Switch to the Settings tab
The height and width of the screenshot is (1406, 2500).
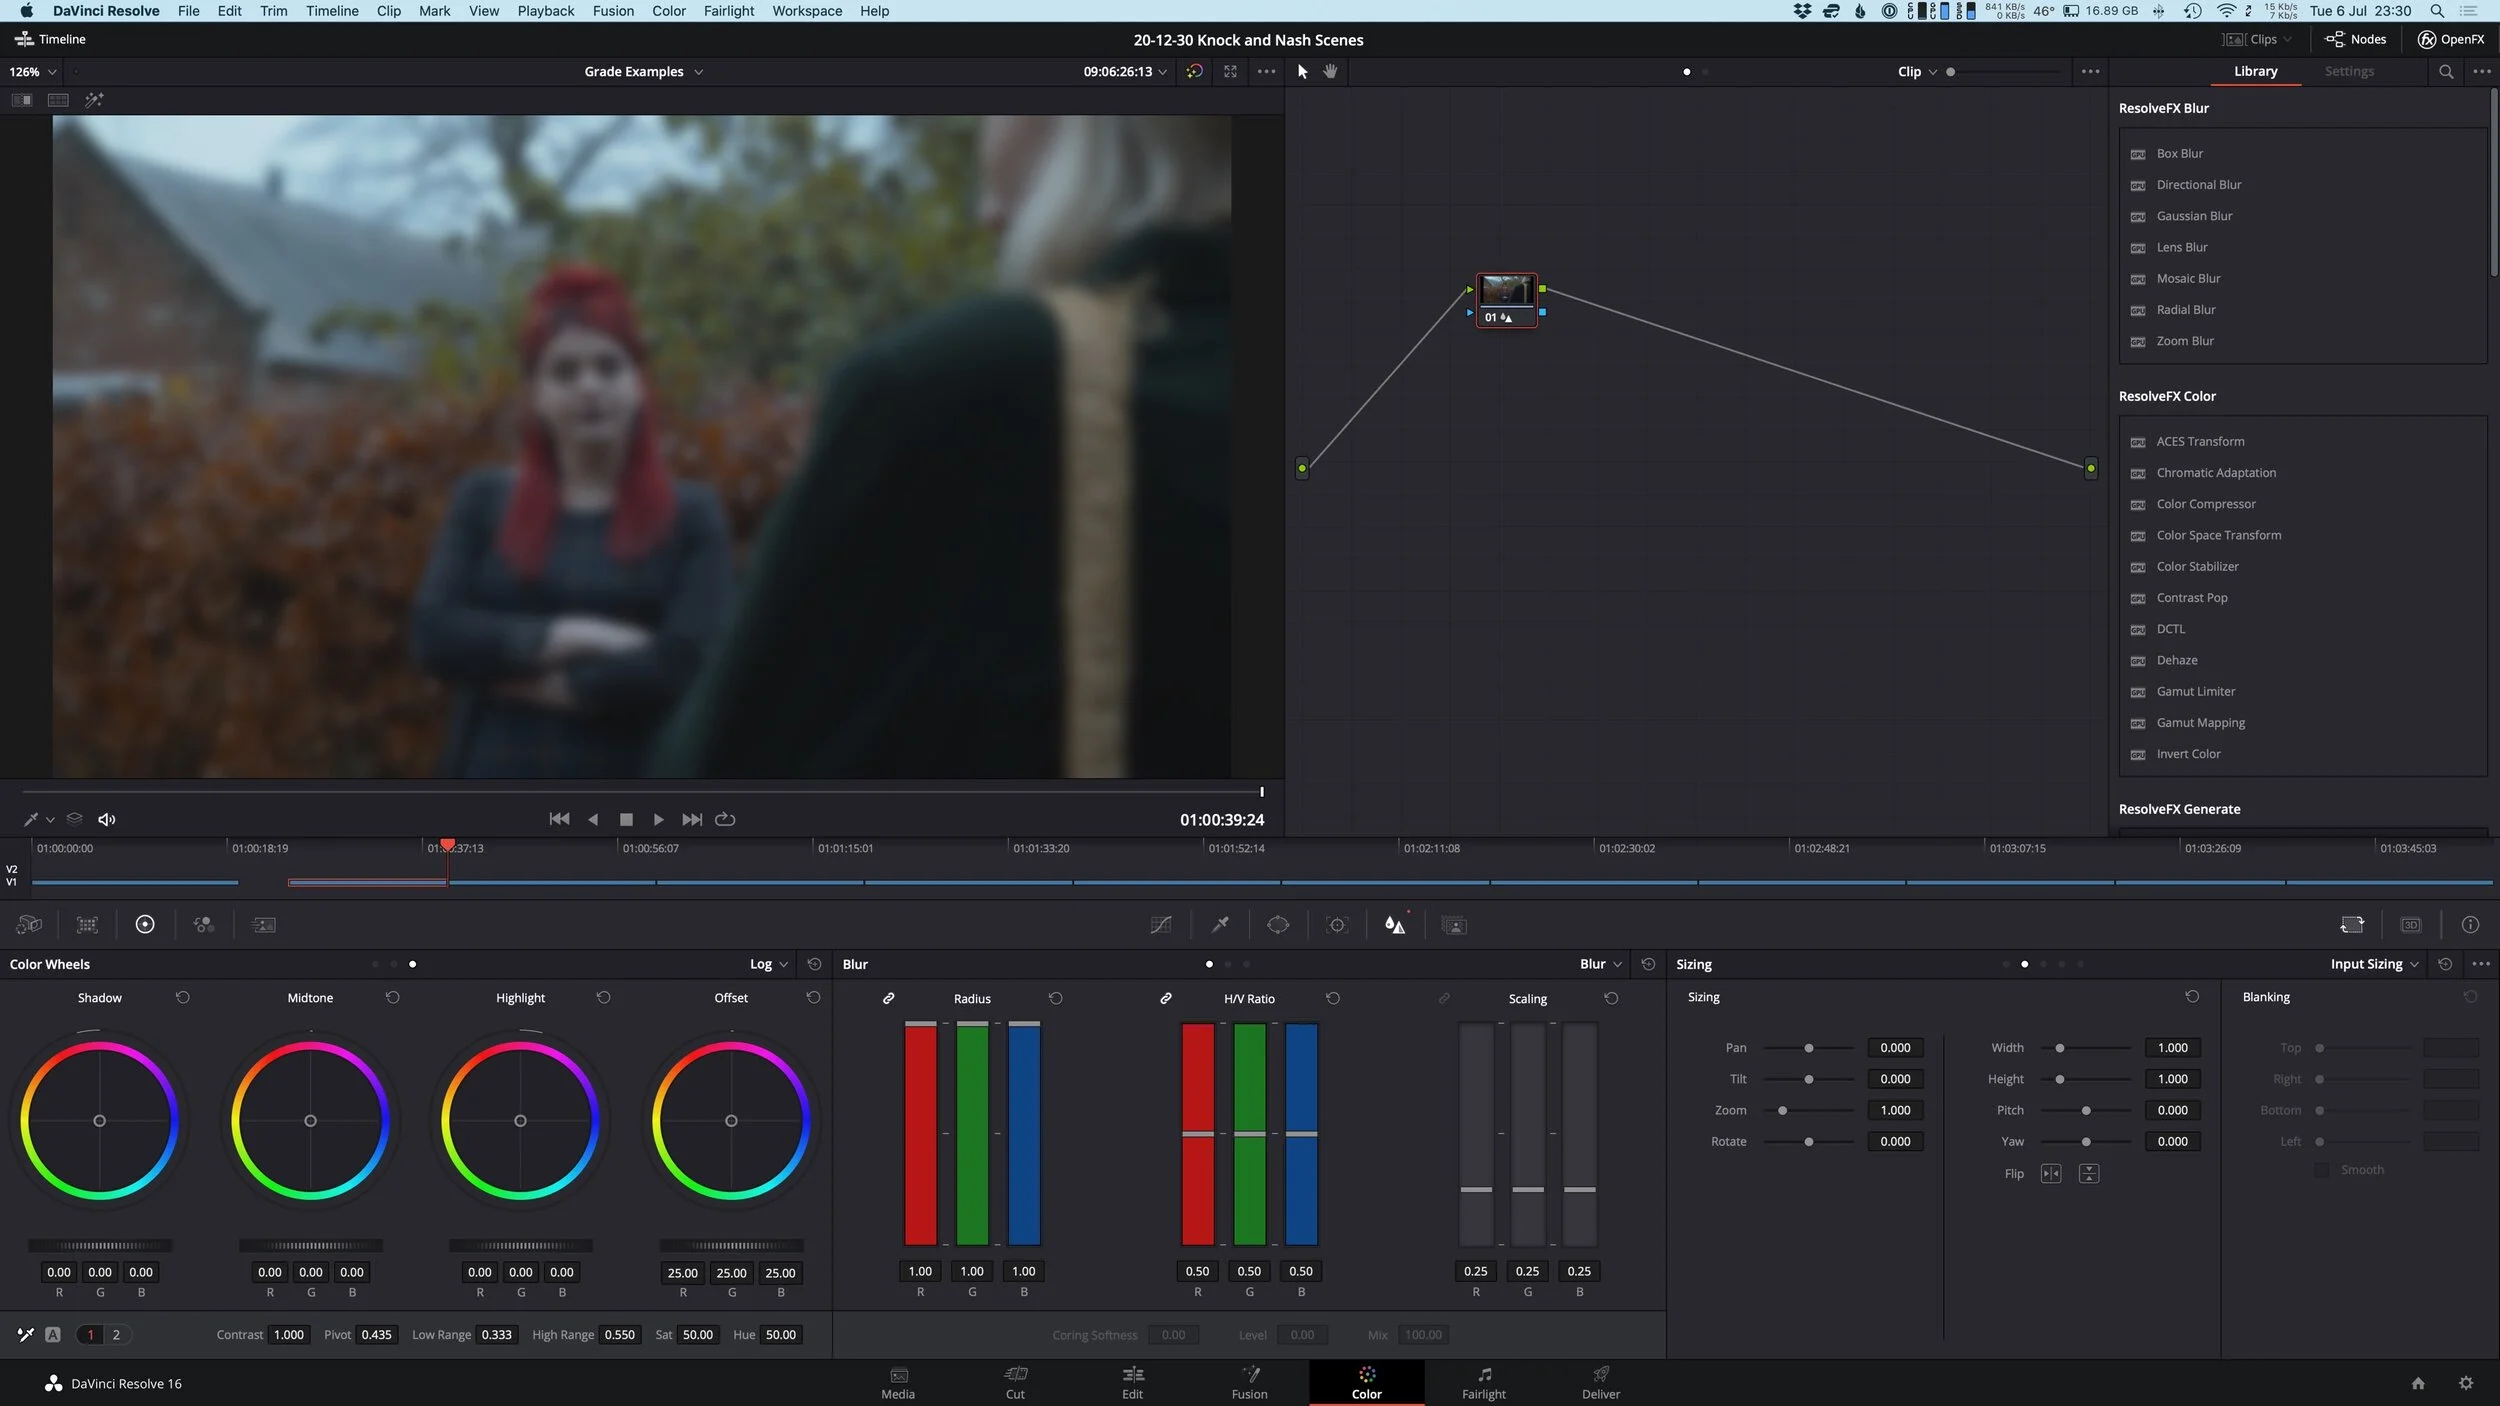[2348, 71]
